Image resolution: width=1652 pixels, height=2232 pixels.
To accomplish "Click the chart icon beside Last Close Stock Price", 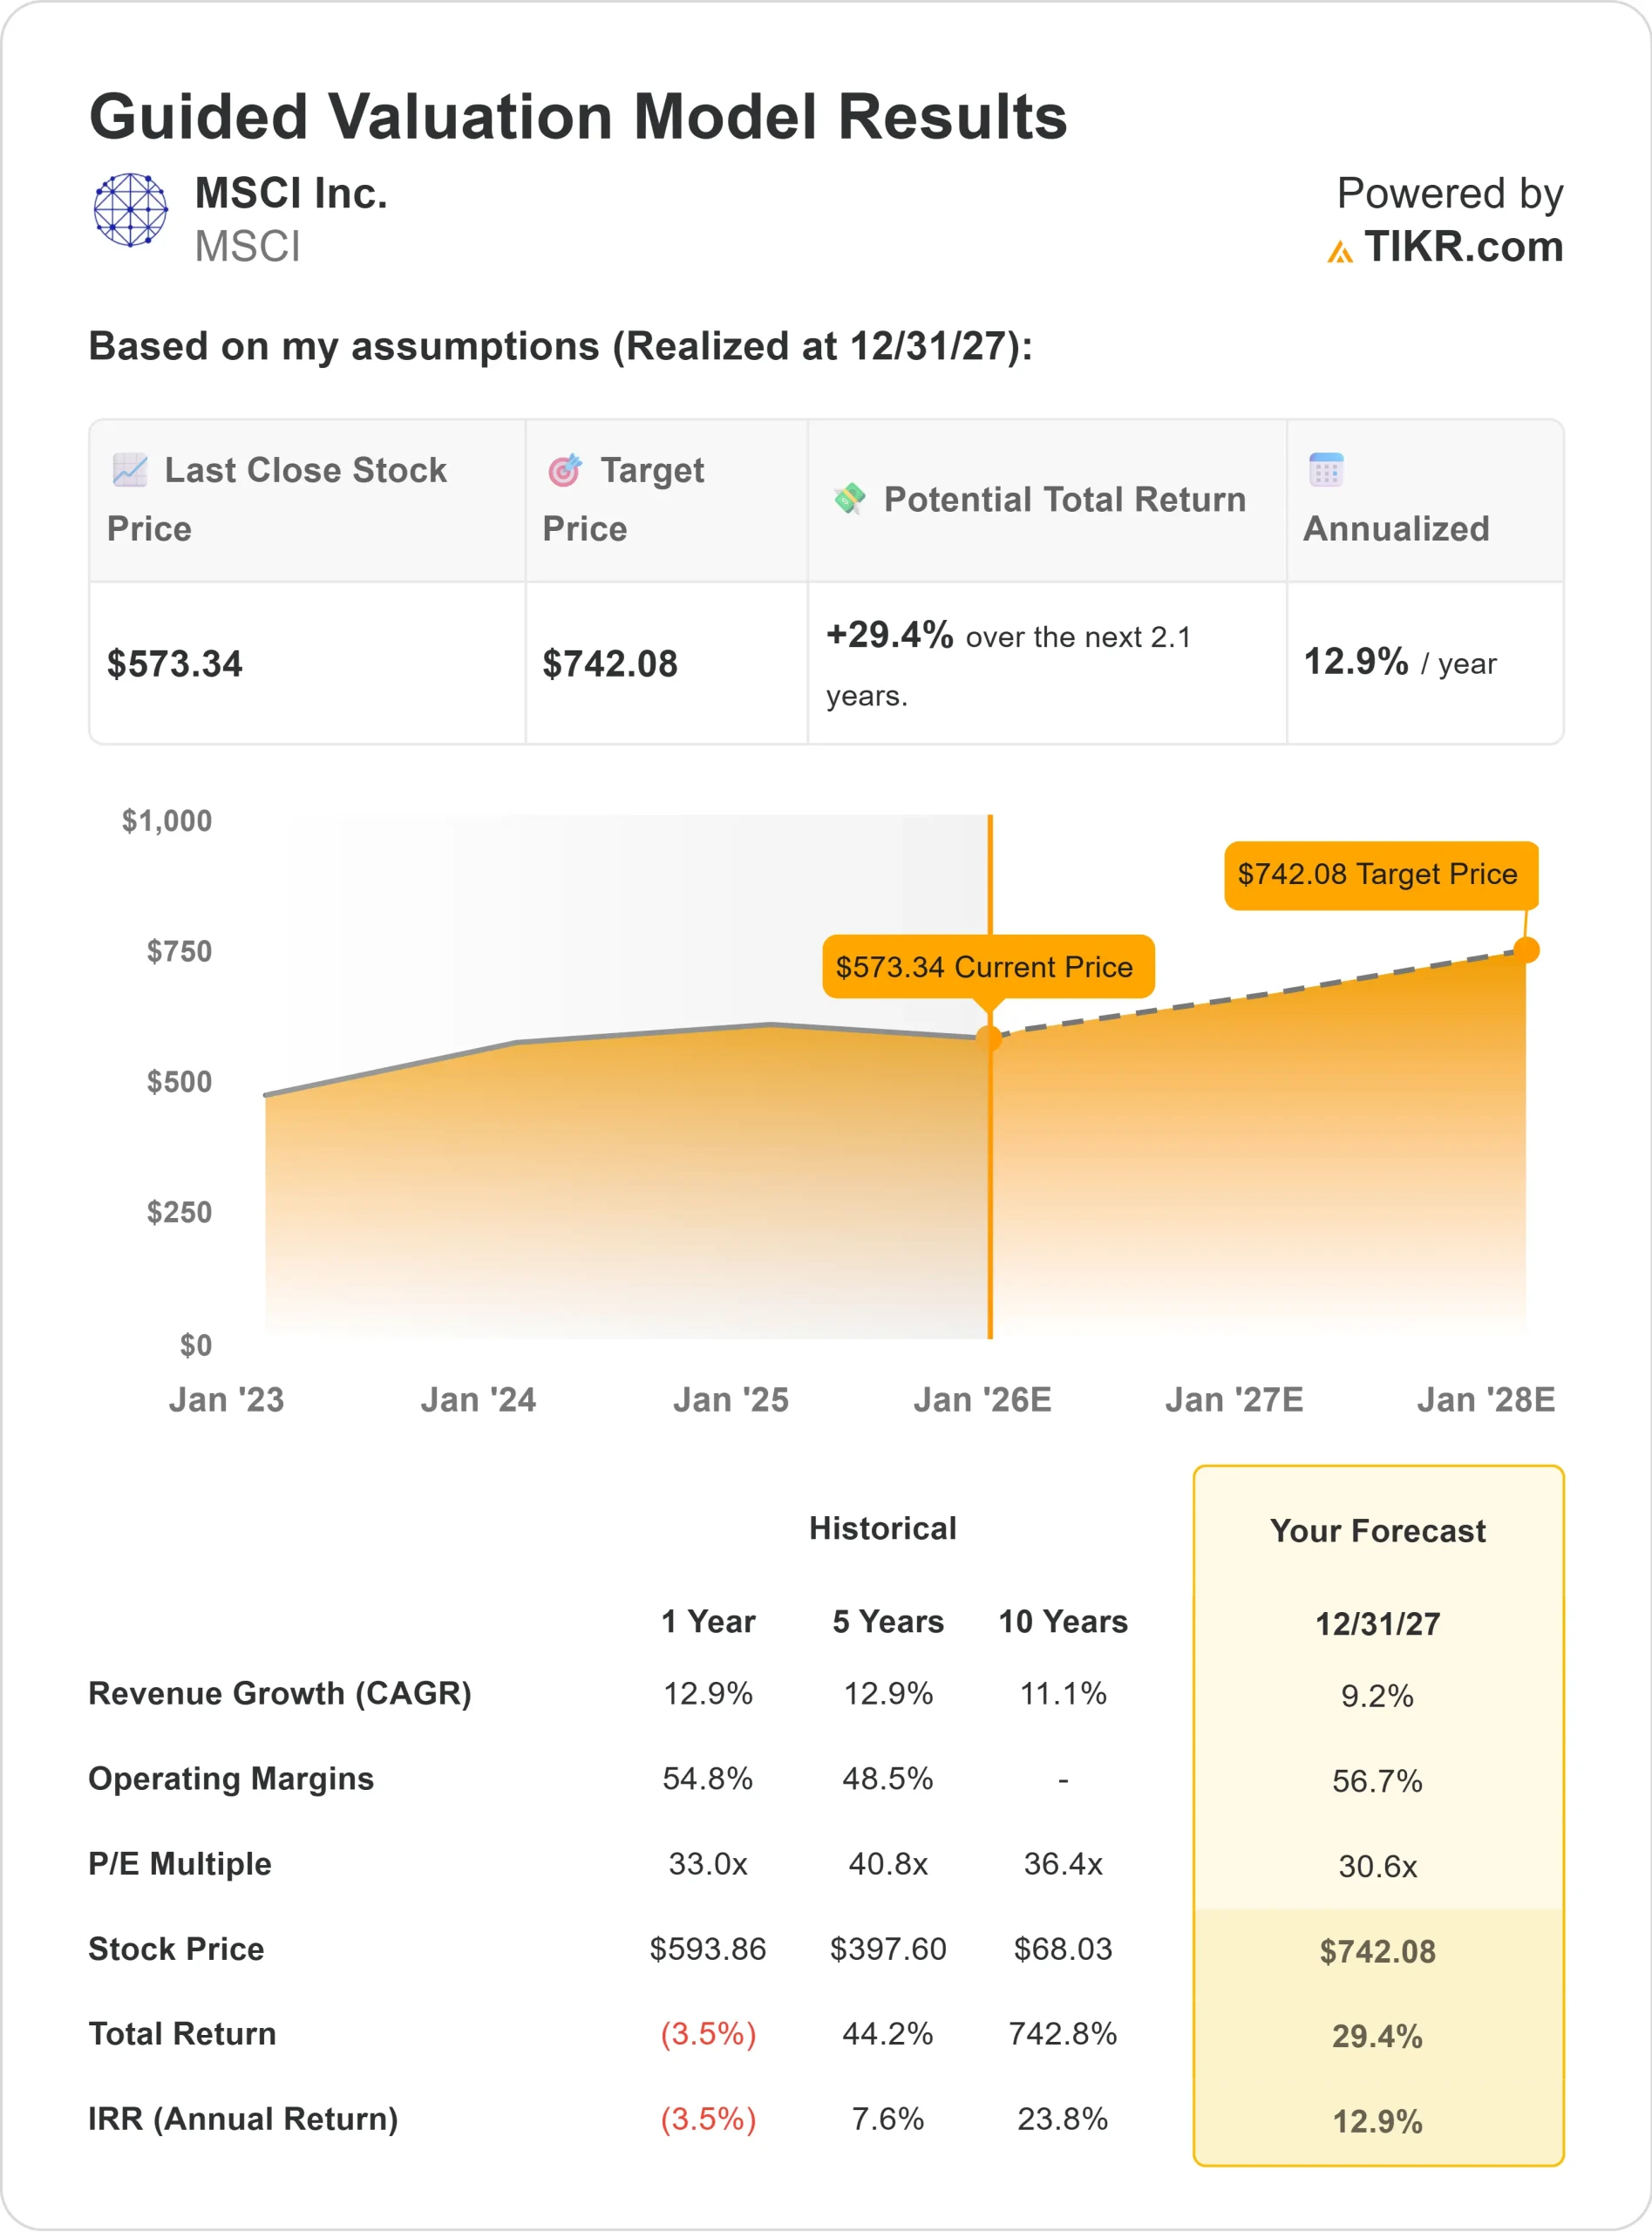I will tap(130, 470).
